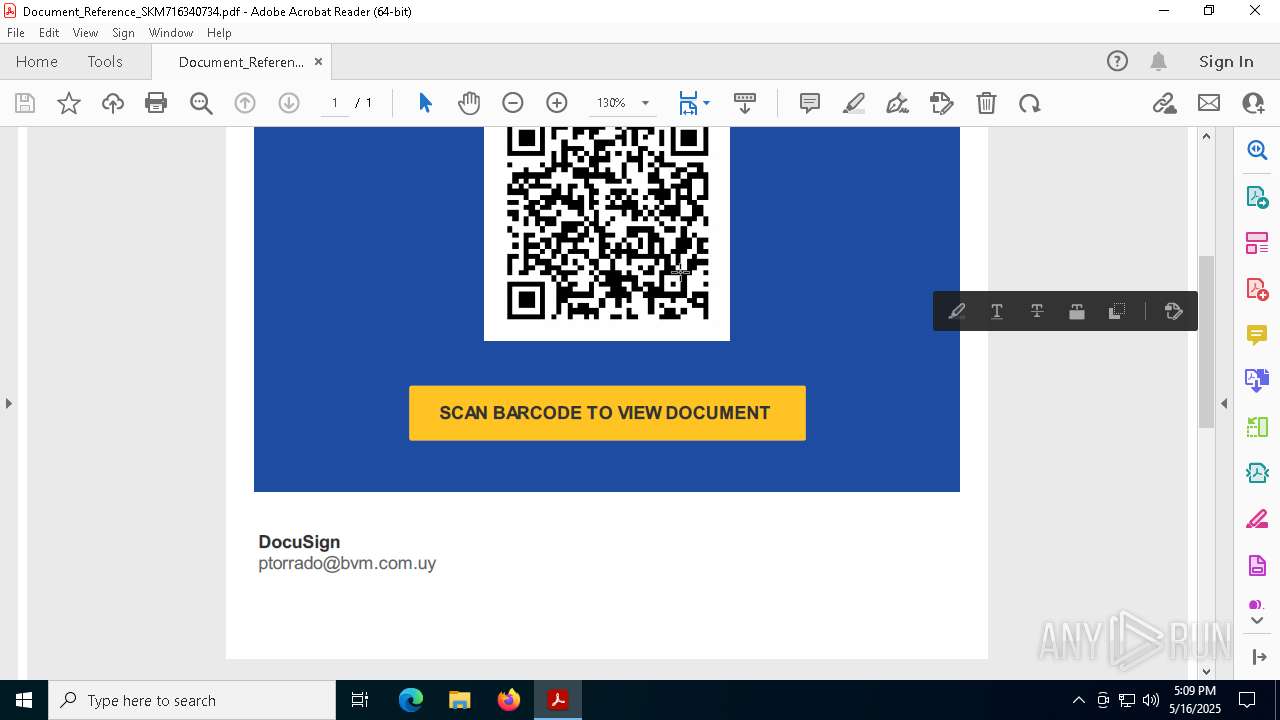Click the page number input field
1280x720 pixels.
(334, 103)
